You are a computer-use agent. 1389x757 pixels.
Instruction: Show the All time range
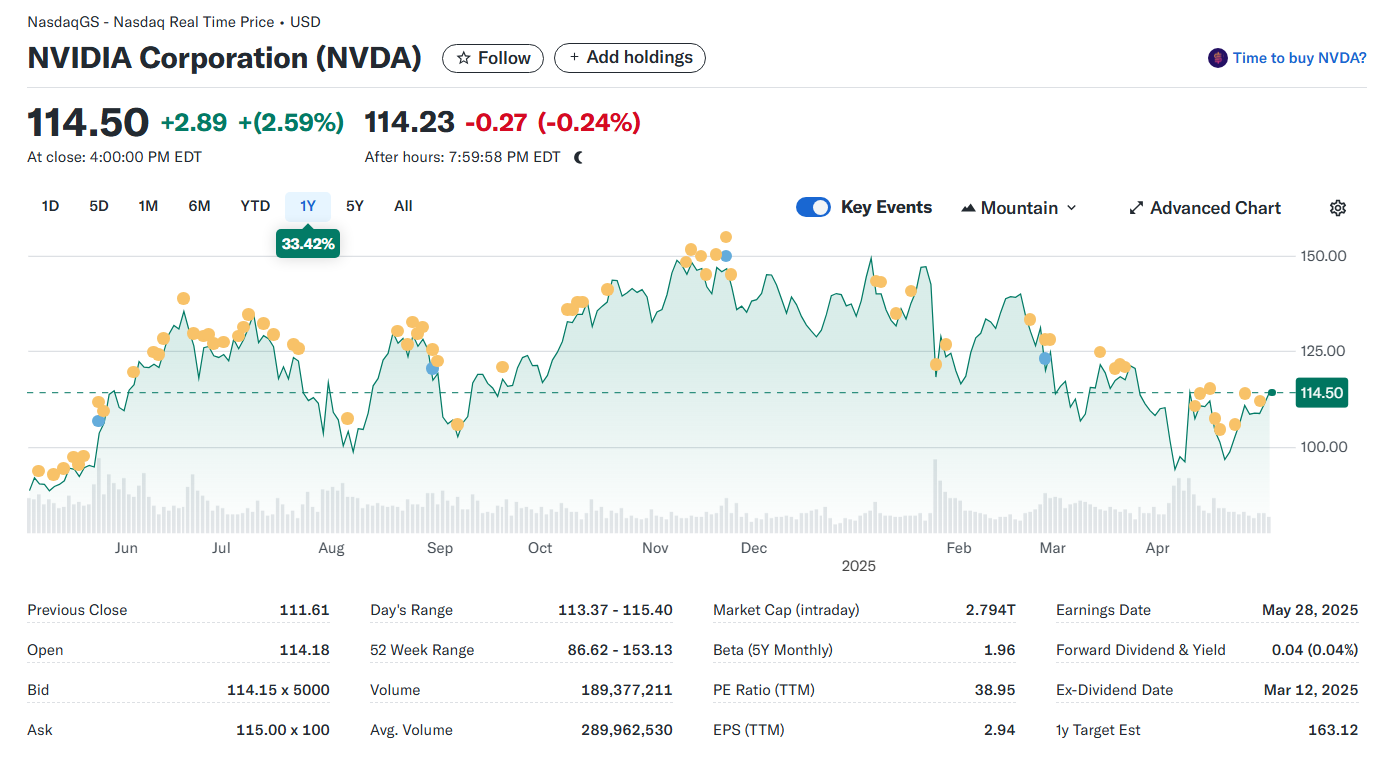coord(403,206)
